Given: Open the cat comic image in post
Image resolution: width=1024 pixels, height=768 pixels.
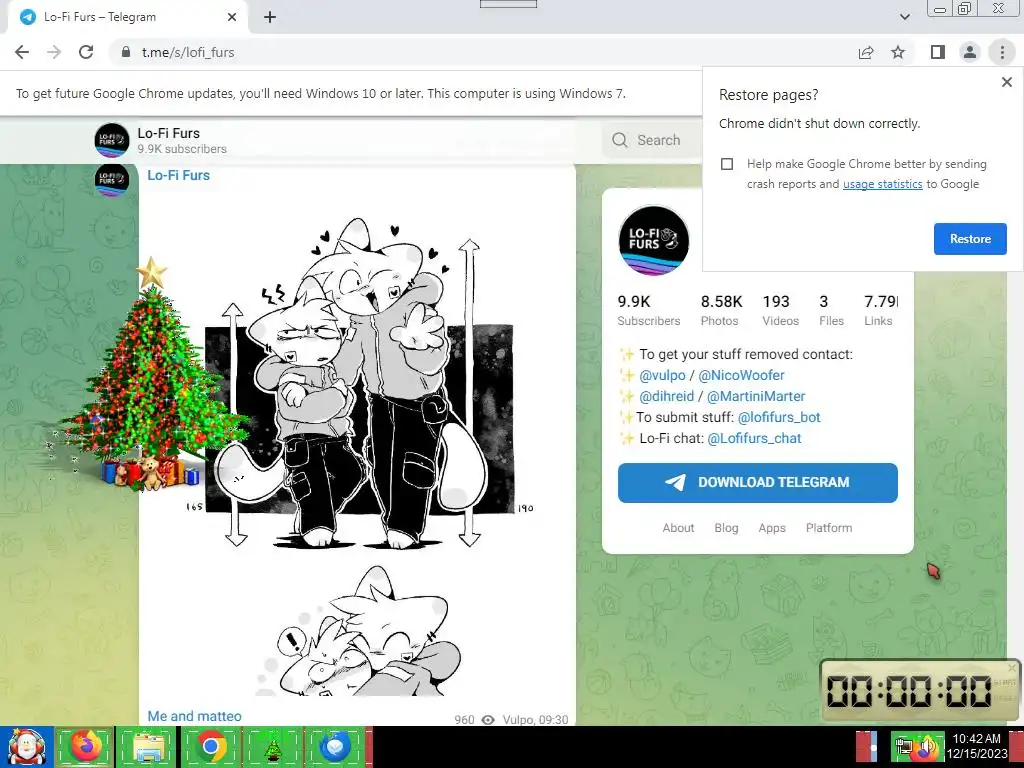Looking at the screenshot, I should click(x=357, y=451).
